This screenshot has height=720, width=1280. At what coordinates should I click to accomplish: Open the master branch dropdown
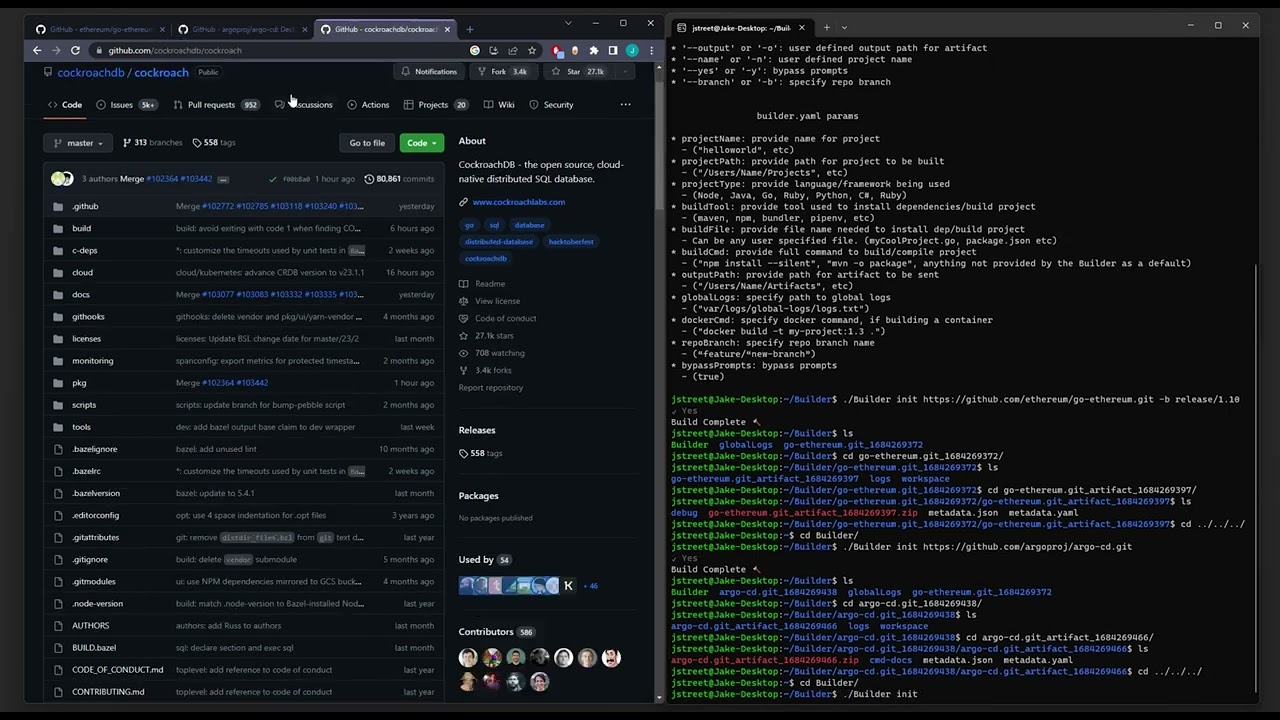pyautogui.click(x=78, y=143)
